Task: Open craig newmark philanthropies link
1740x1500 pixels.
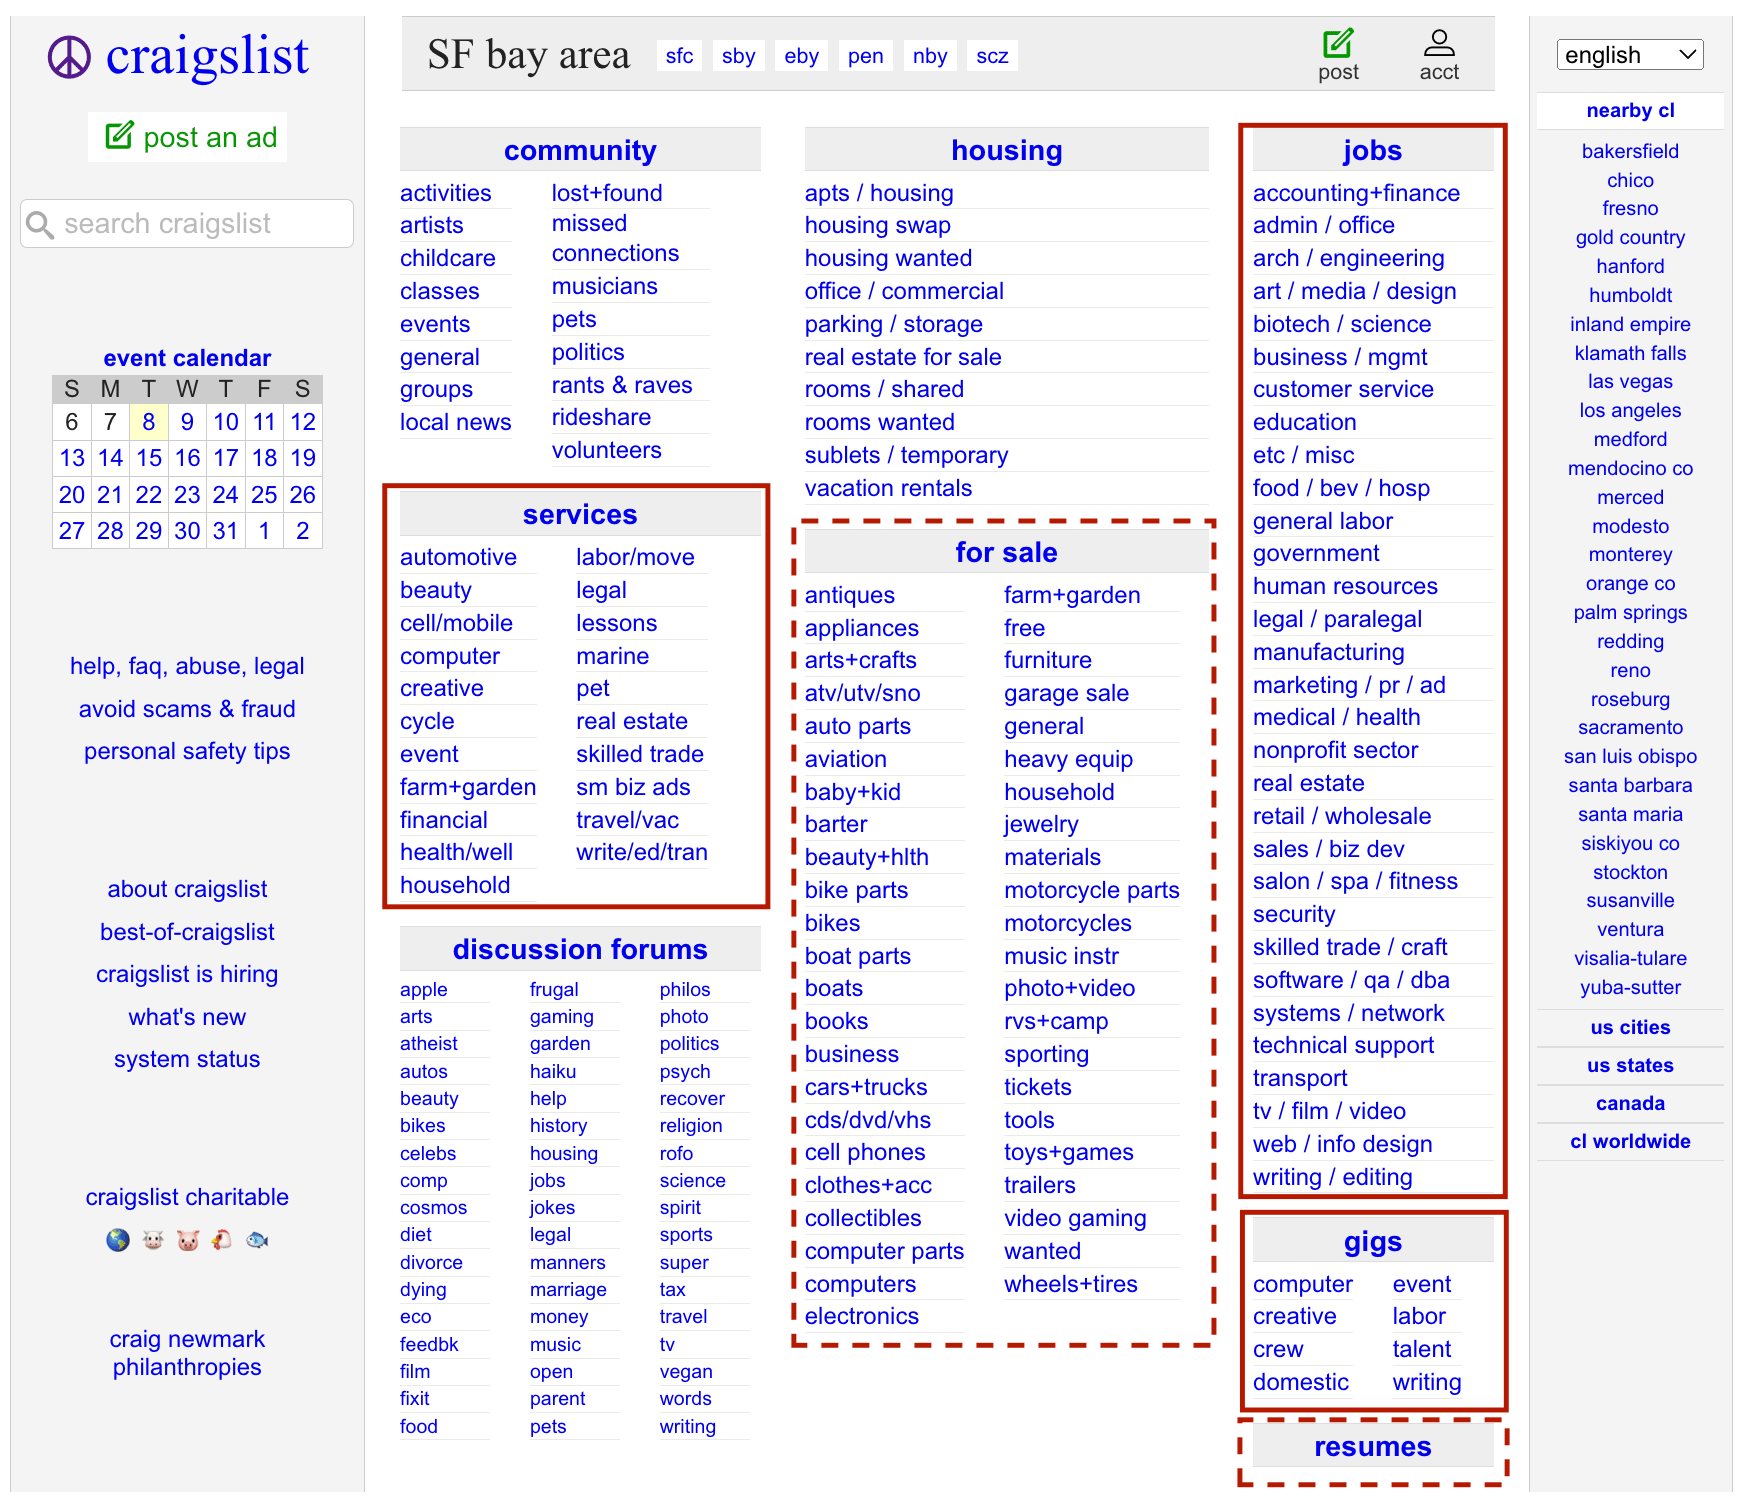Action: click(187, 1353)
